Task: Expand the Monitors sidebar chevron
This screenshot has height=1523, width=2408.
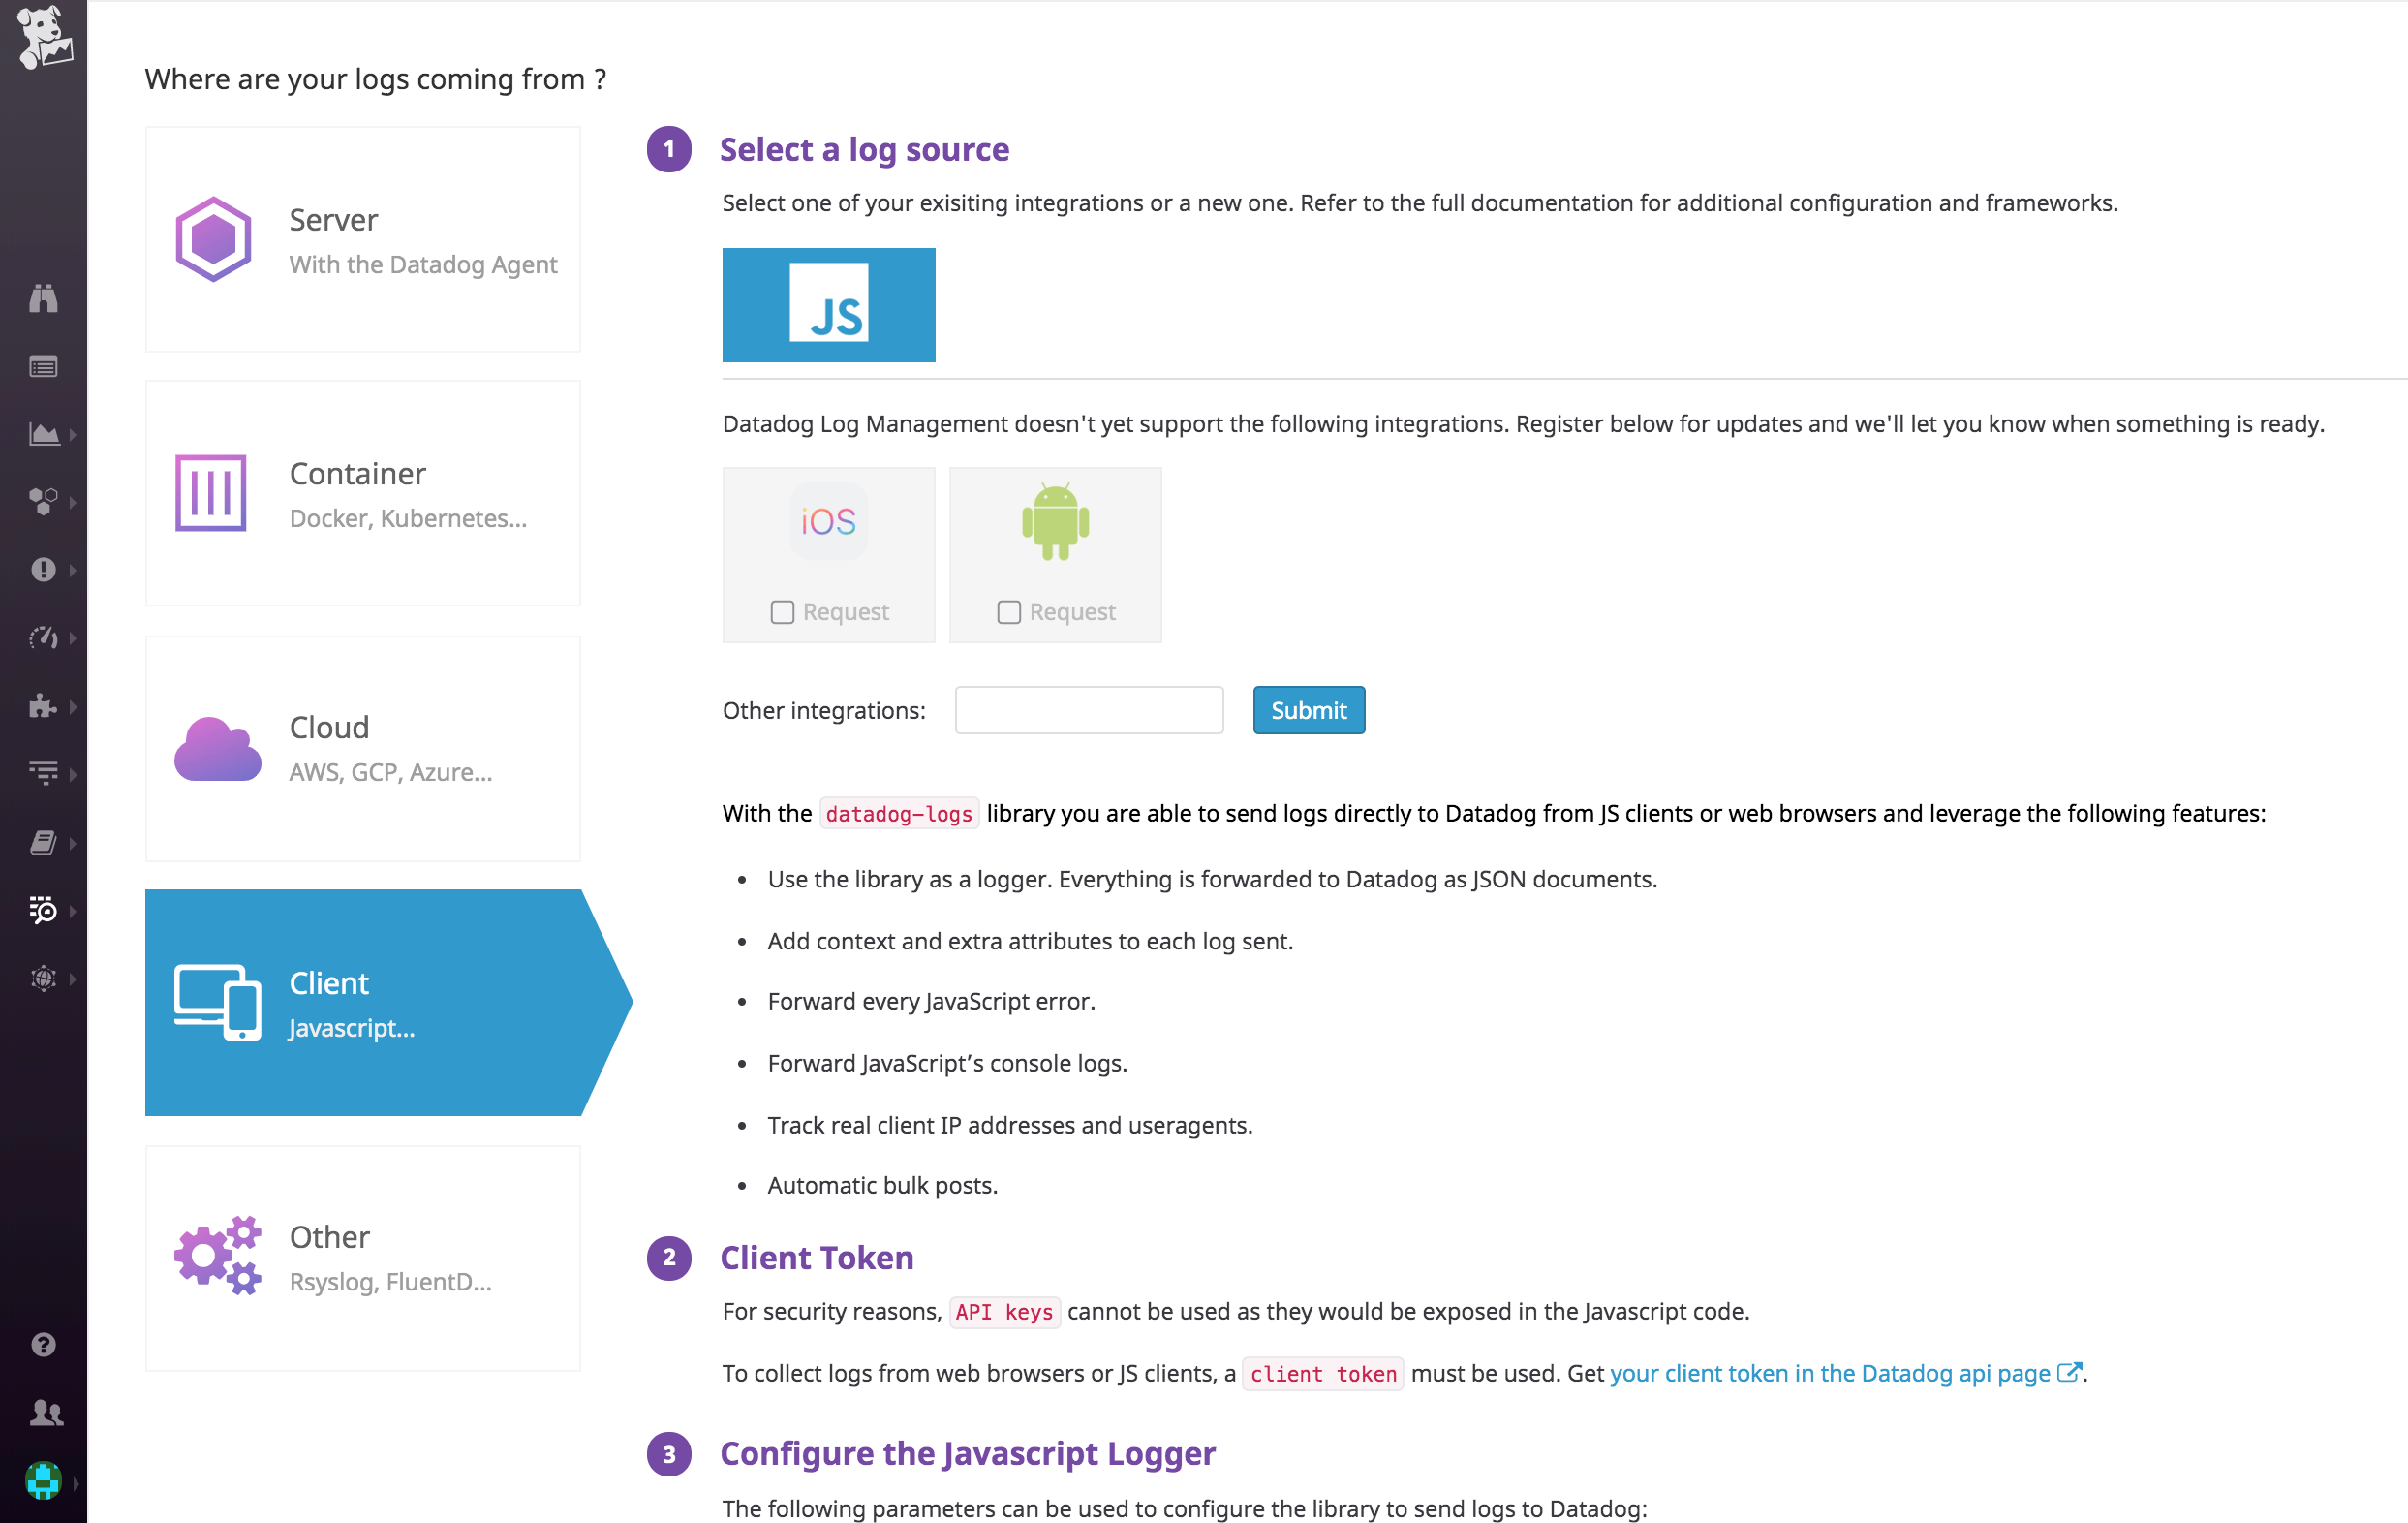Action: pos(72,570)
